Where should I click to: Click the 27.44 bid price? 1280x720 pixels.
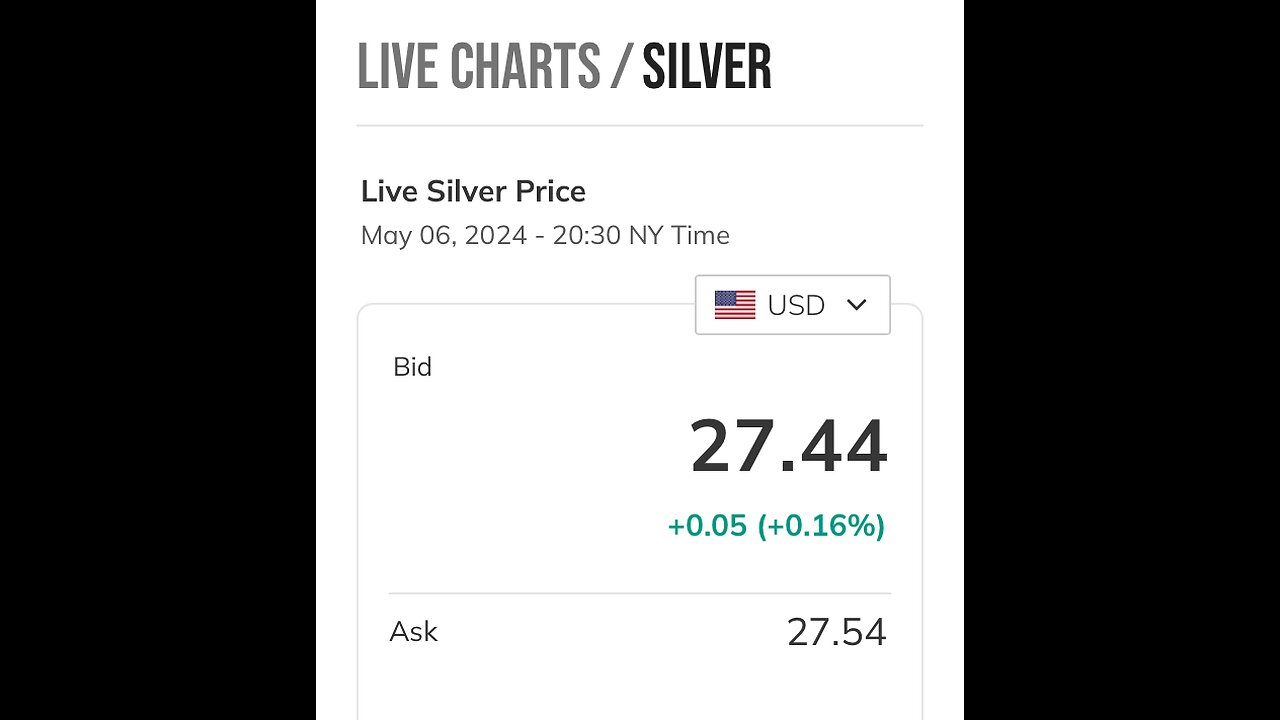pos(789,446)
